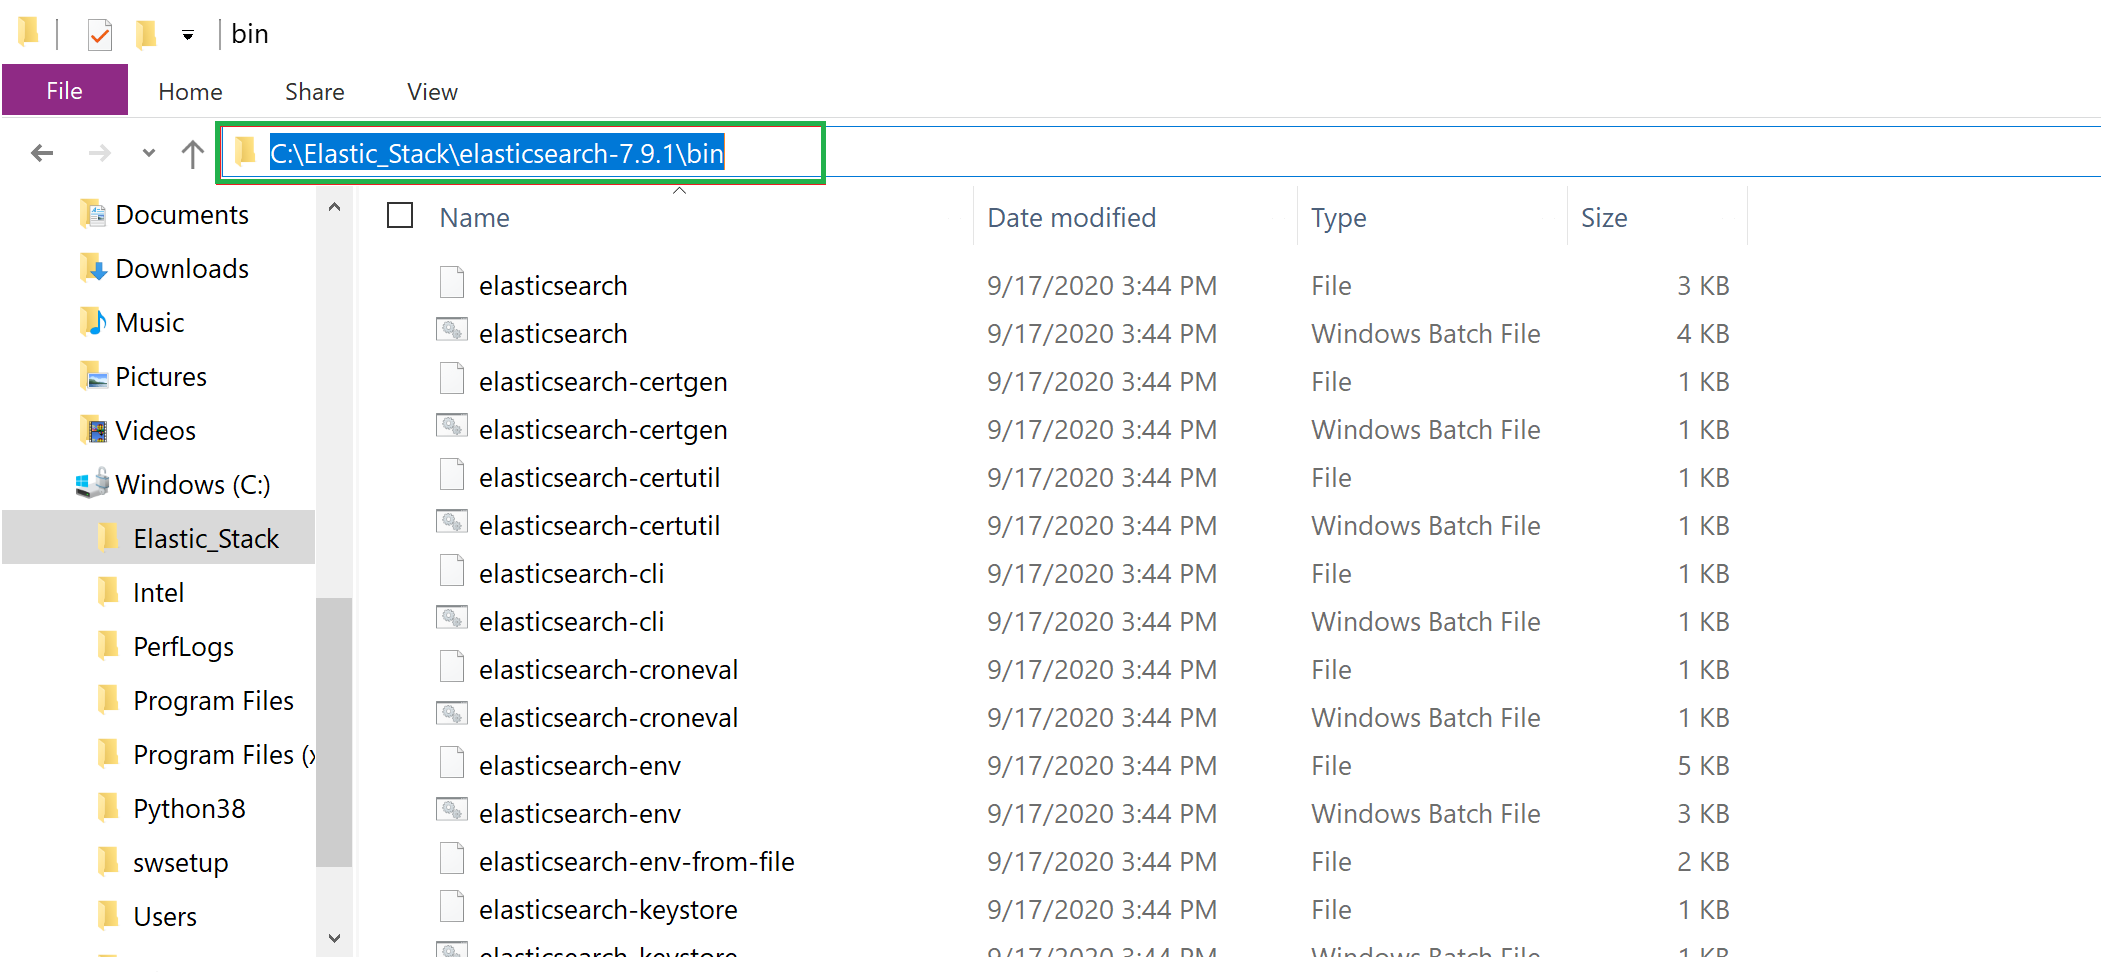Open the File menu
Screen dimensions: 2101x972
(x=64, y=90)
